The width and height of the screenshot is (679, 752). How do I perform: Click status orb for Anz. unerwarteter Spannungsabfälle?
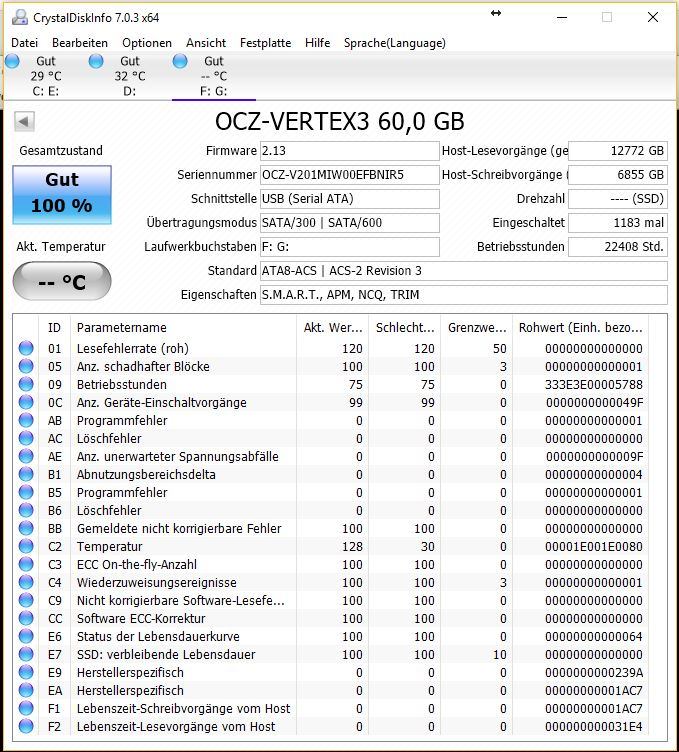tap(26, 456)
